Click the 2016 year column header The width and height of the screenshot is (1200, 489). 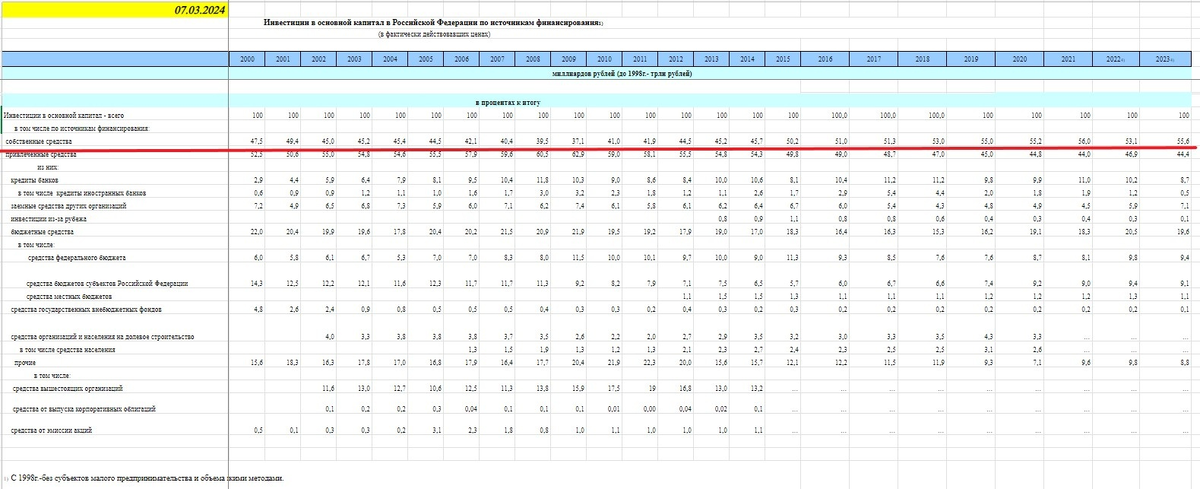825,60
